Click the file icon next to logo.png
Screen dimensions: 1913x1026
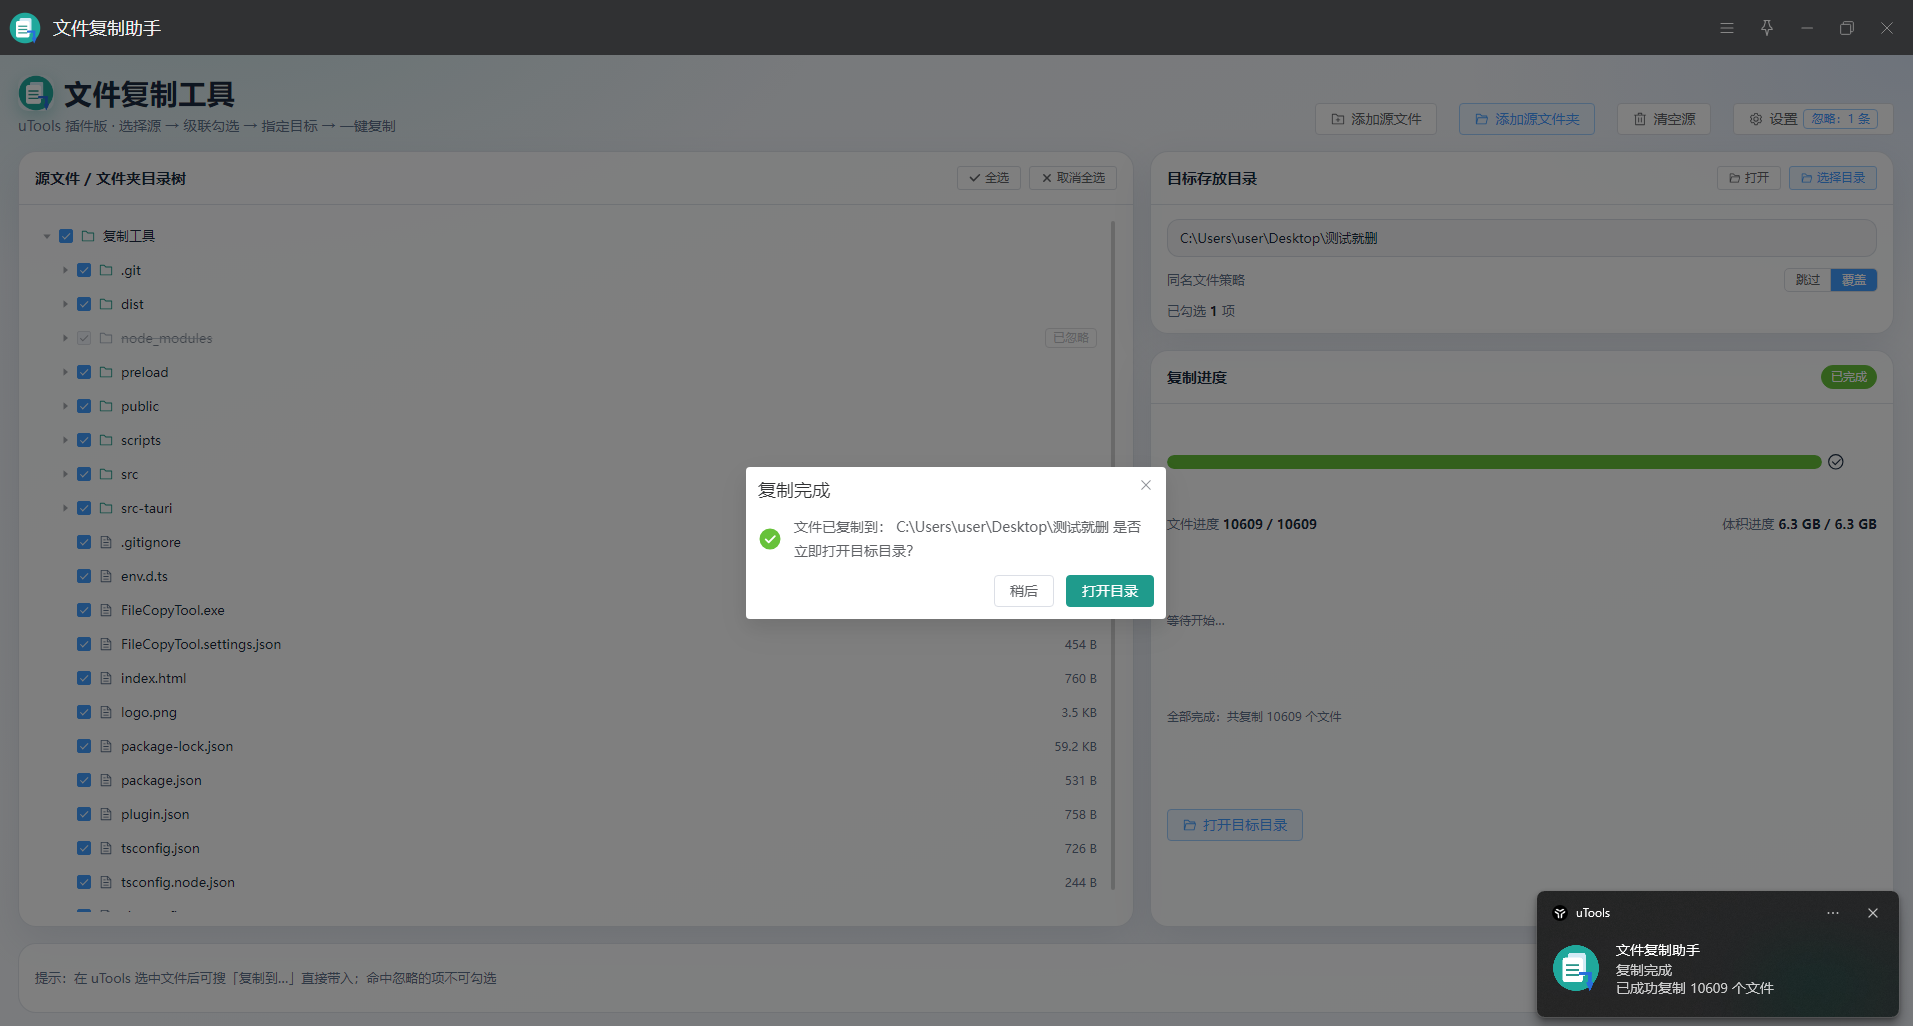point(106,712)
